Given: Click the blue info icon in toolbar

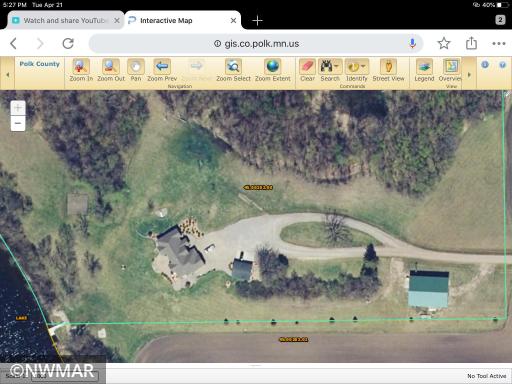Looking at the screenshot, I should pyautogui.click(x=485, y=64).
